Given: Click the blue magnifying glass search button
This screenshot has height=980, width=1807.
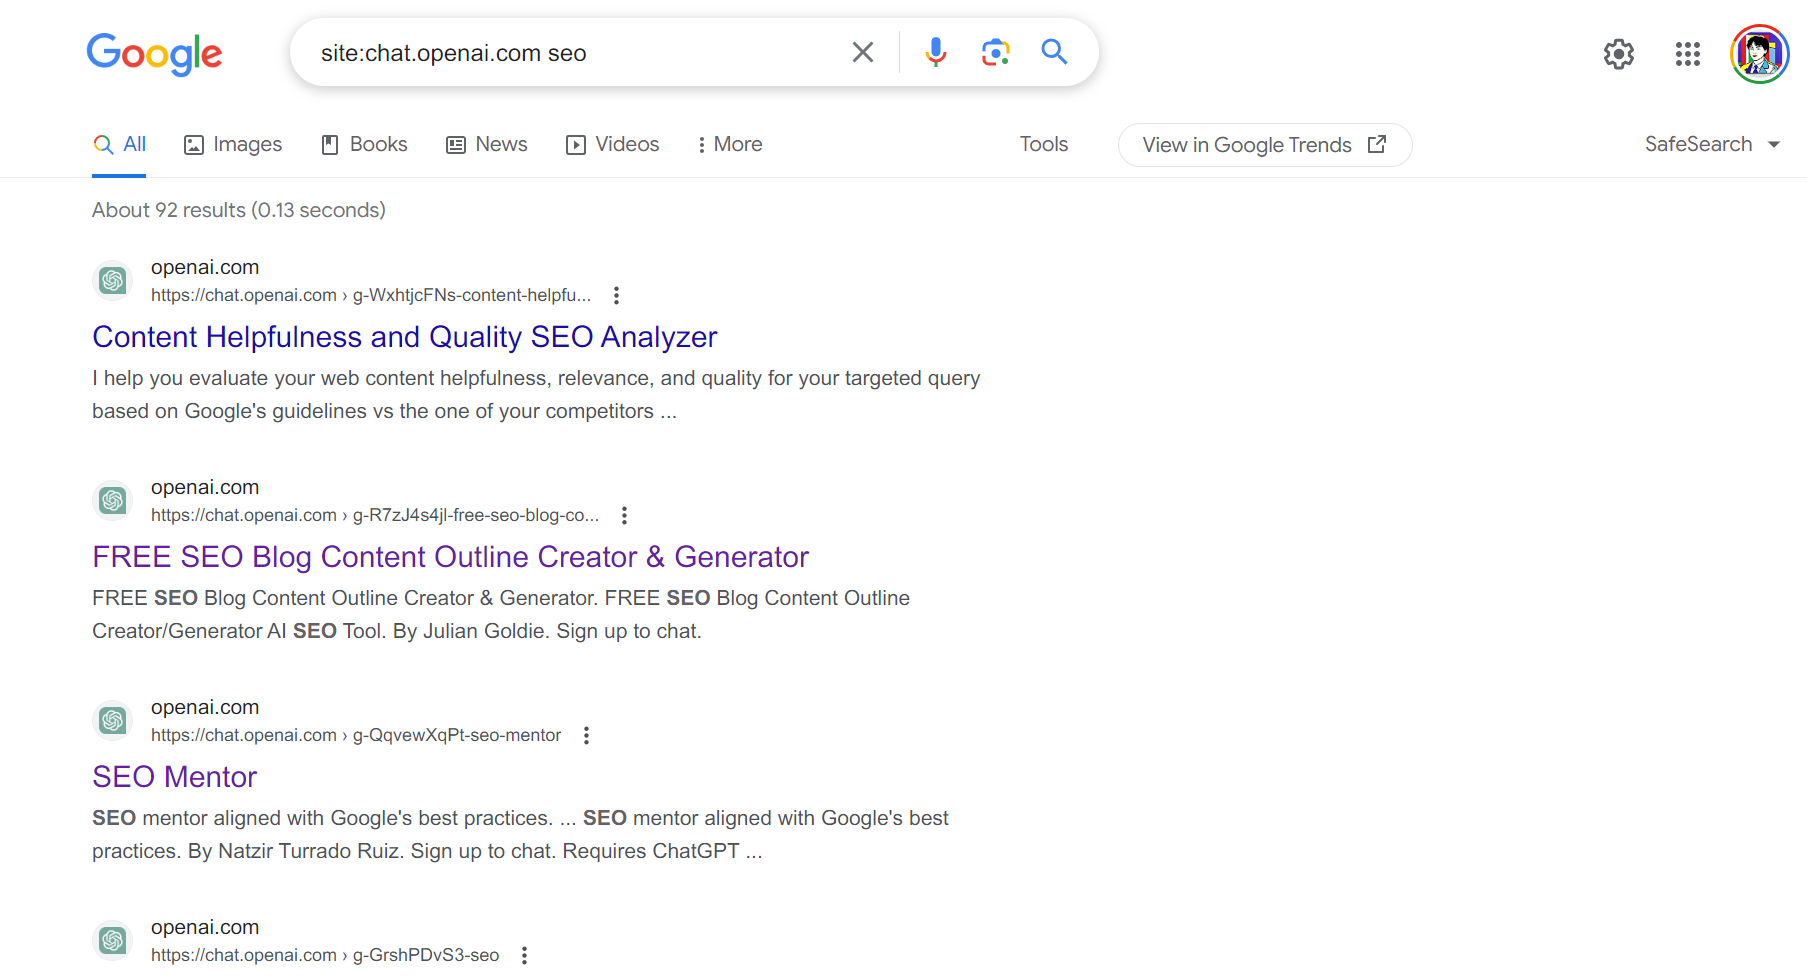Looking at the screenshot, I should pyautogui.click(x=1054, y=52).
